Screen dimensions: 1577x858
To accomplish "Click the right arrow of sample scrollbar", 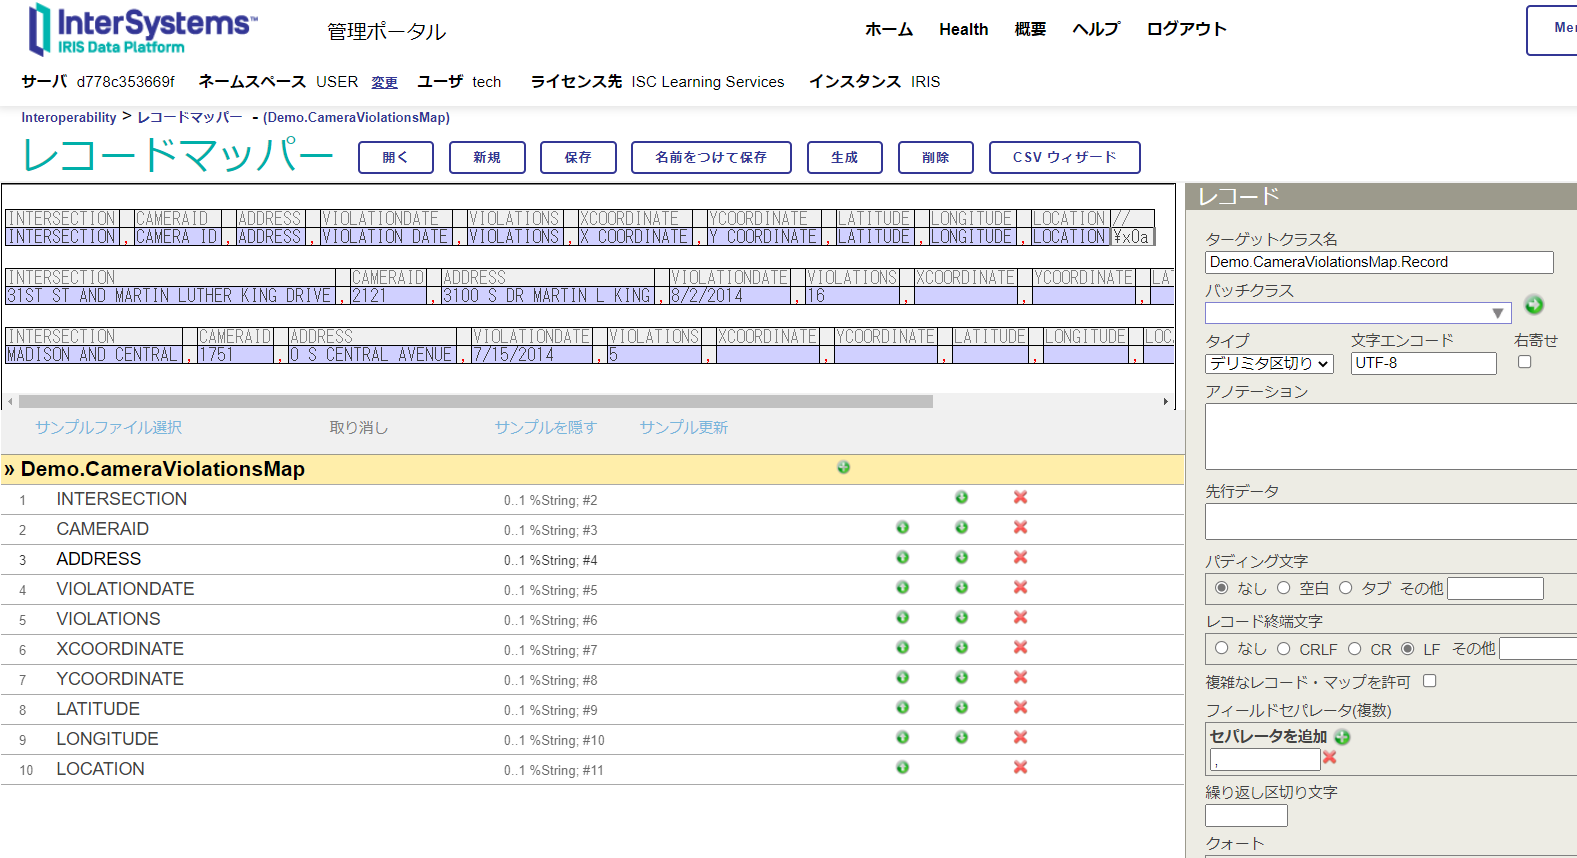I will (1165, 402).
